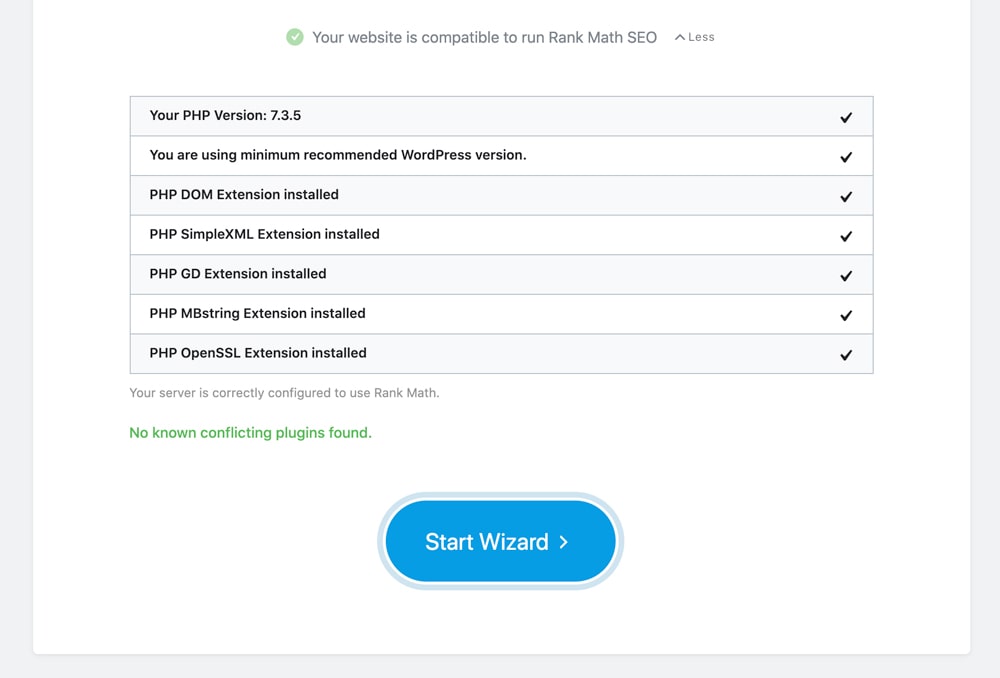Toggle the compatibility details visibility
1000x678 pixels.
693,36
